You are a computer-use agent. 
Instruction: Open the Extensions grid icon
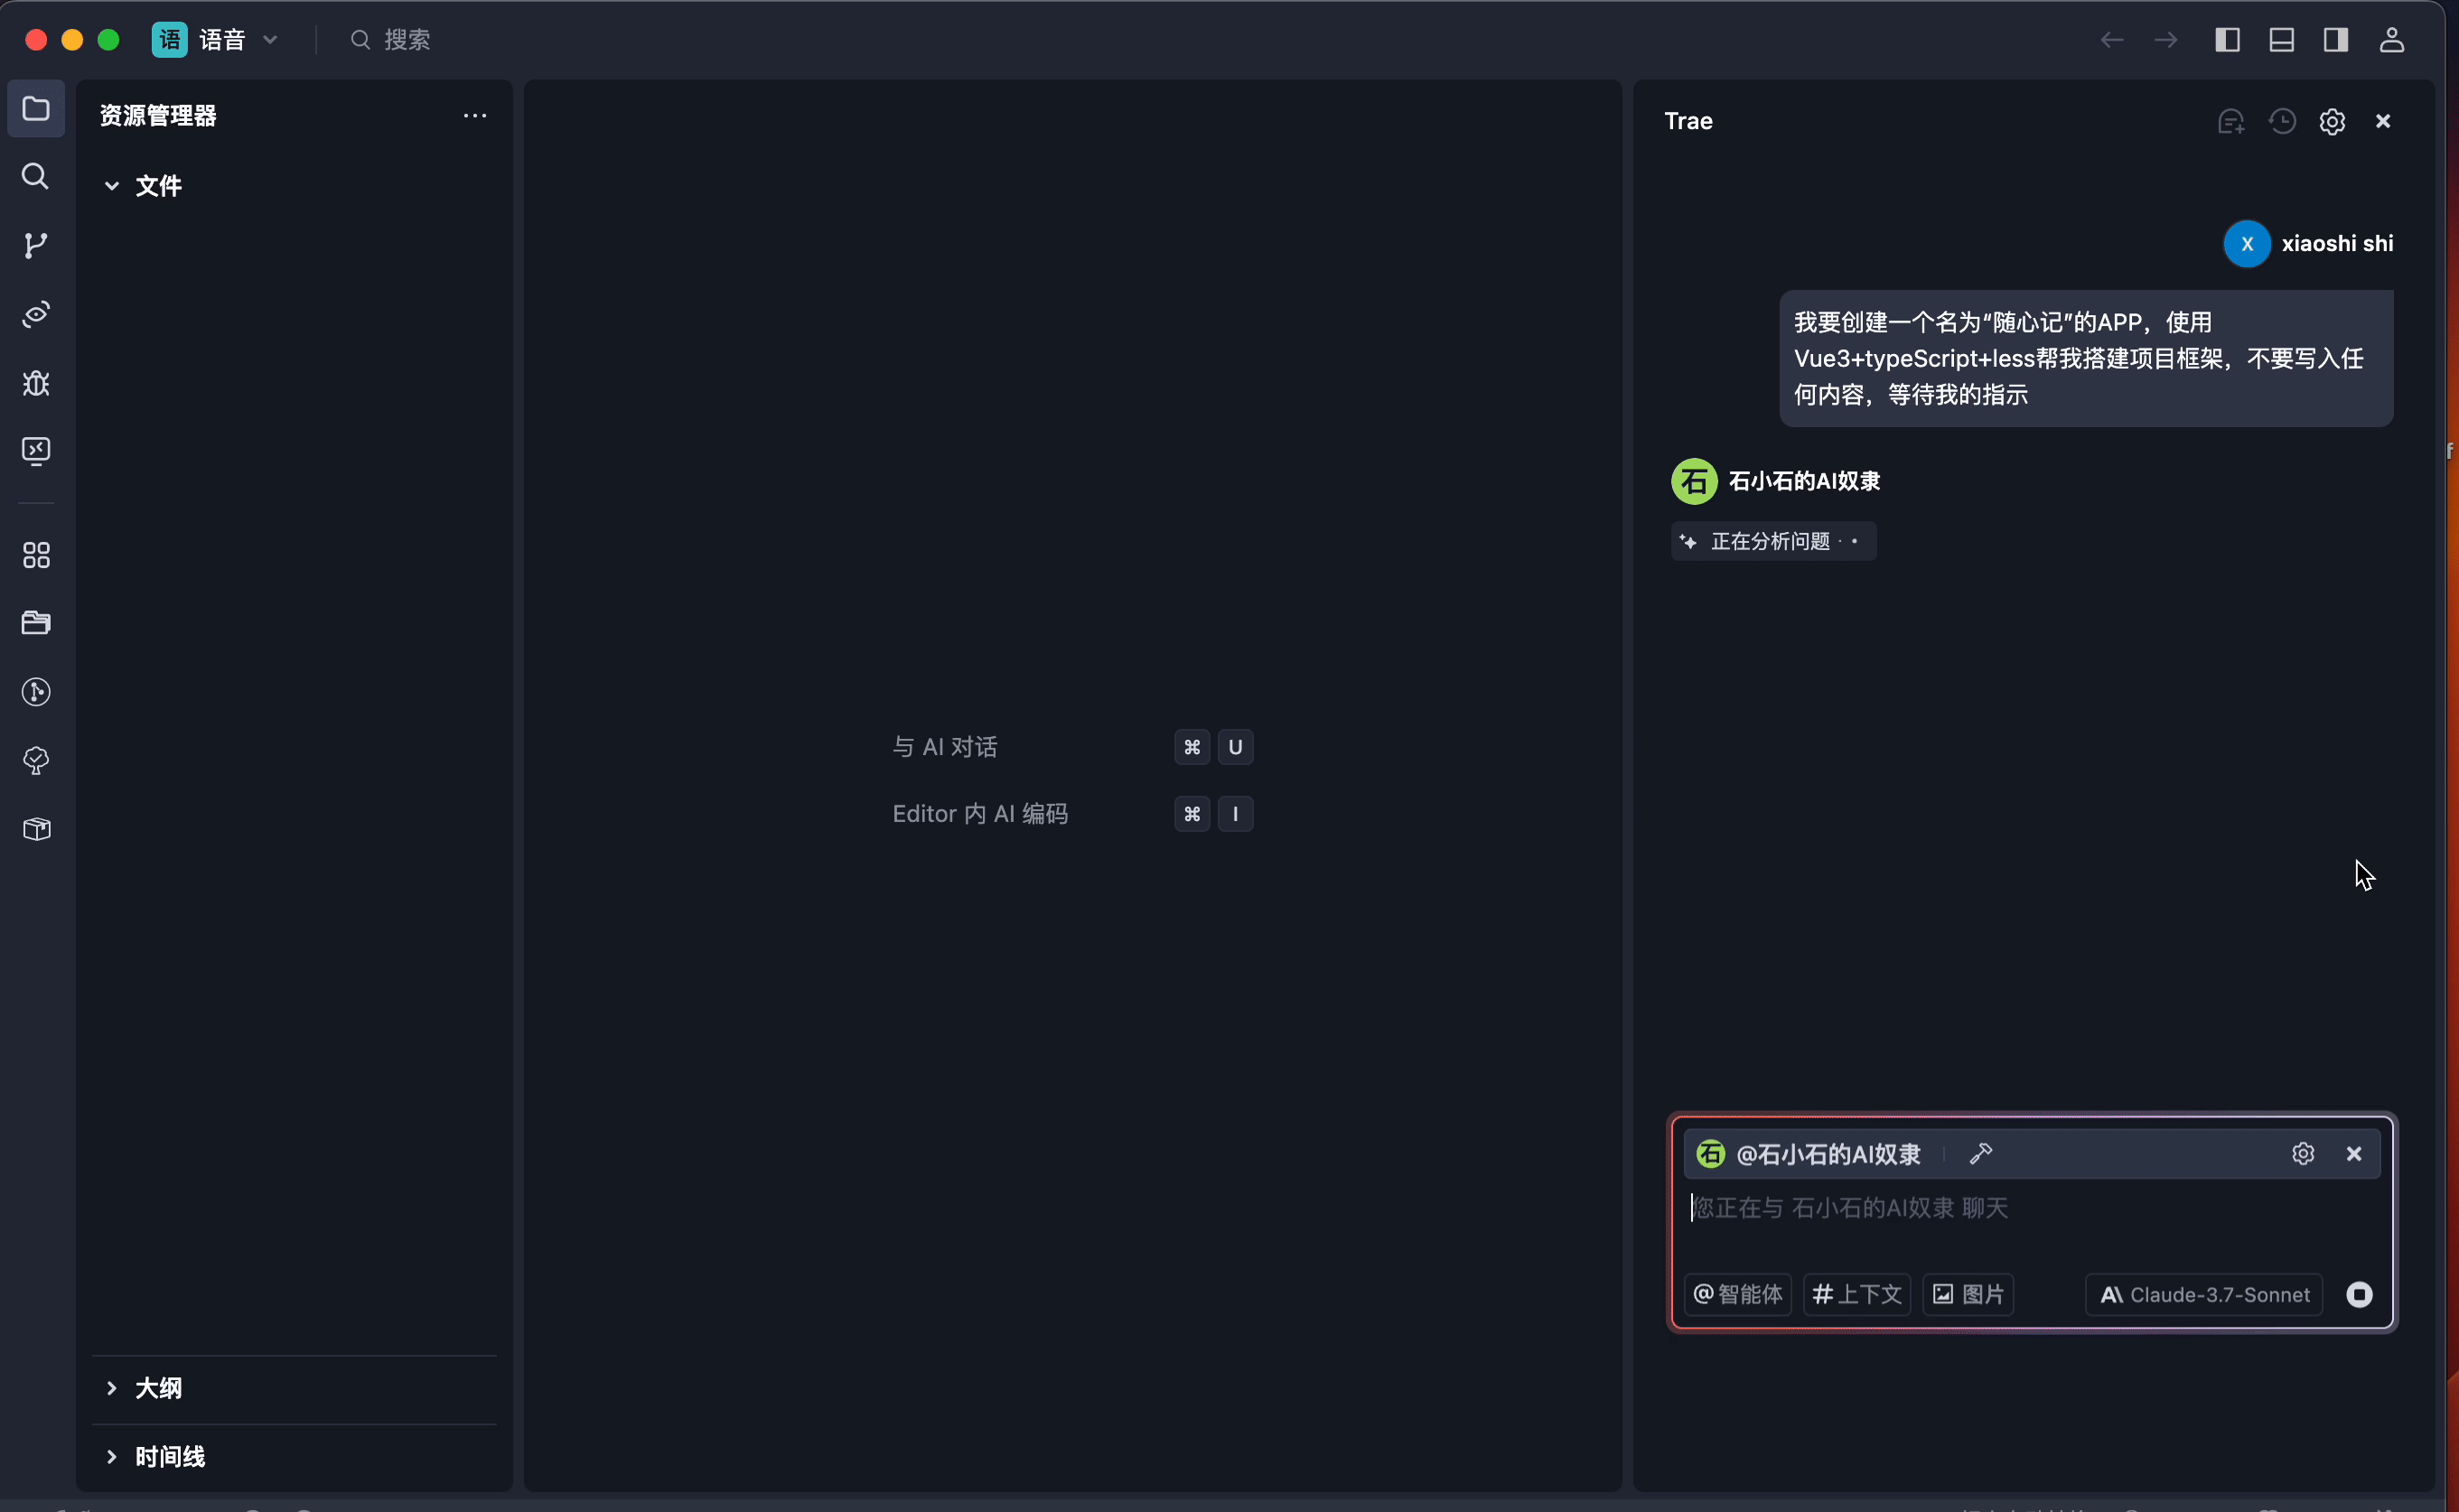click(36, 556)
